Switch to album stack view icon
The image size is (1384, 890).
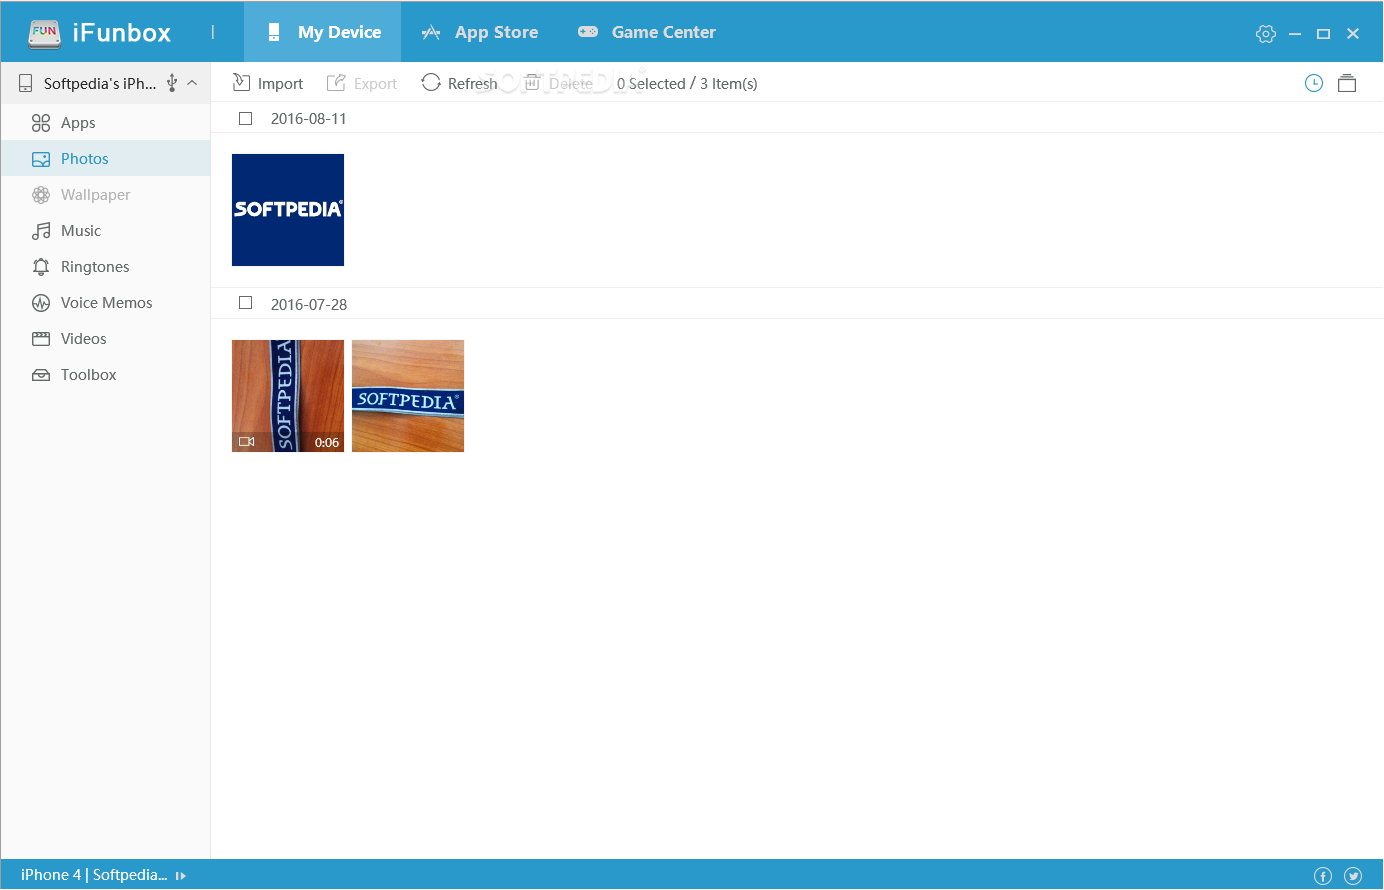pos(1347,83)
